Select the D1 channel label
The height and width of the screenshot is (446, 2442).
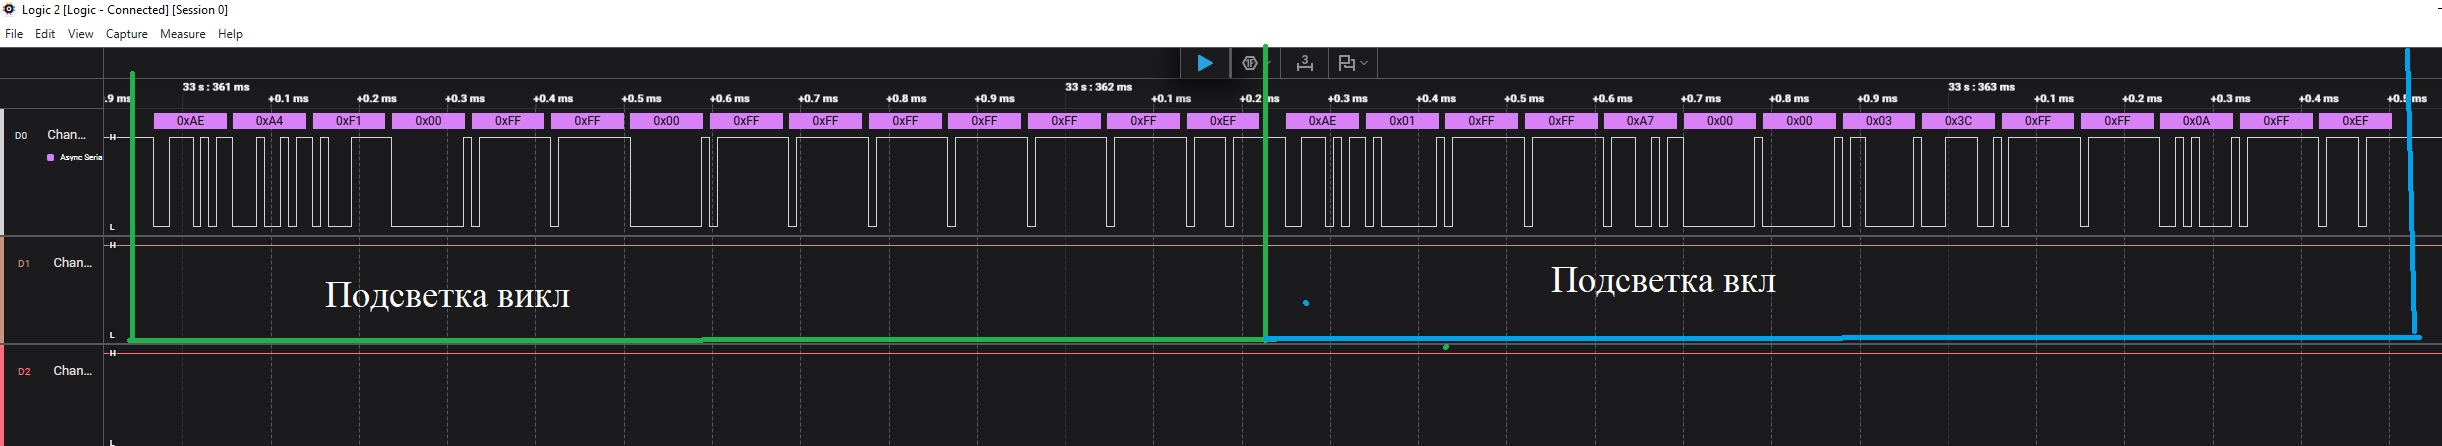(24, 264)
